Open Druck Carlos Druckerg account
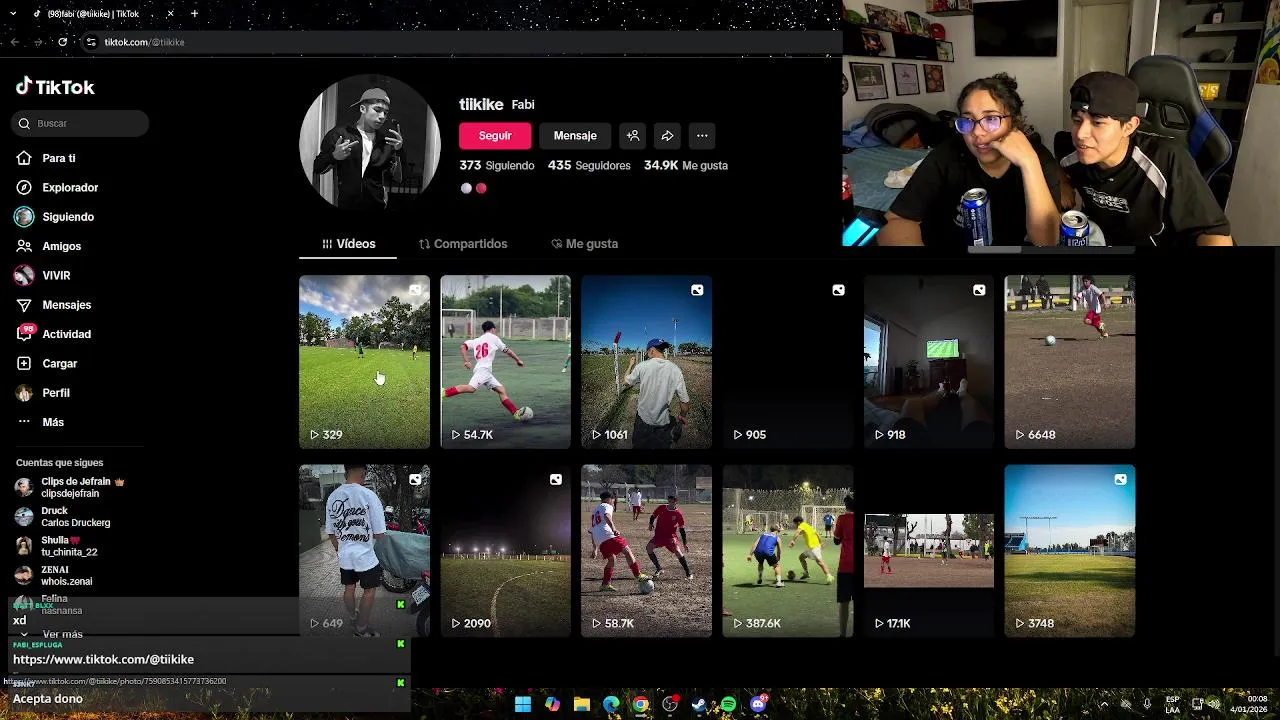The image size is (1280, 720). 63,516
